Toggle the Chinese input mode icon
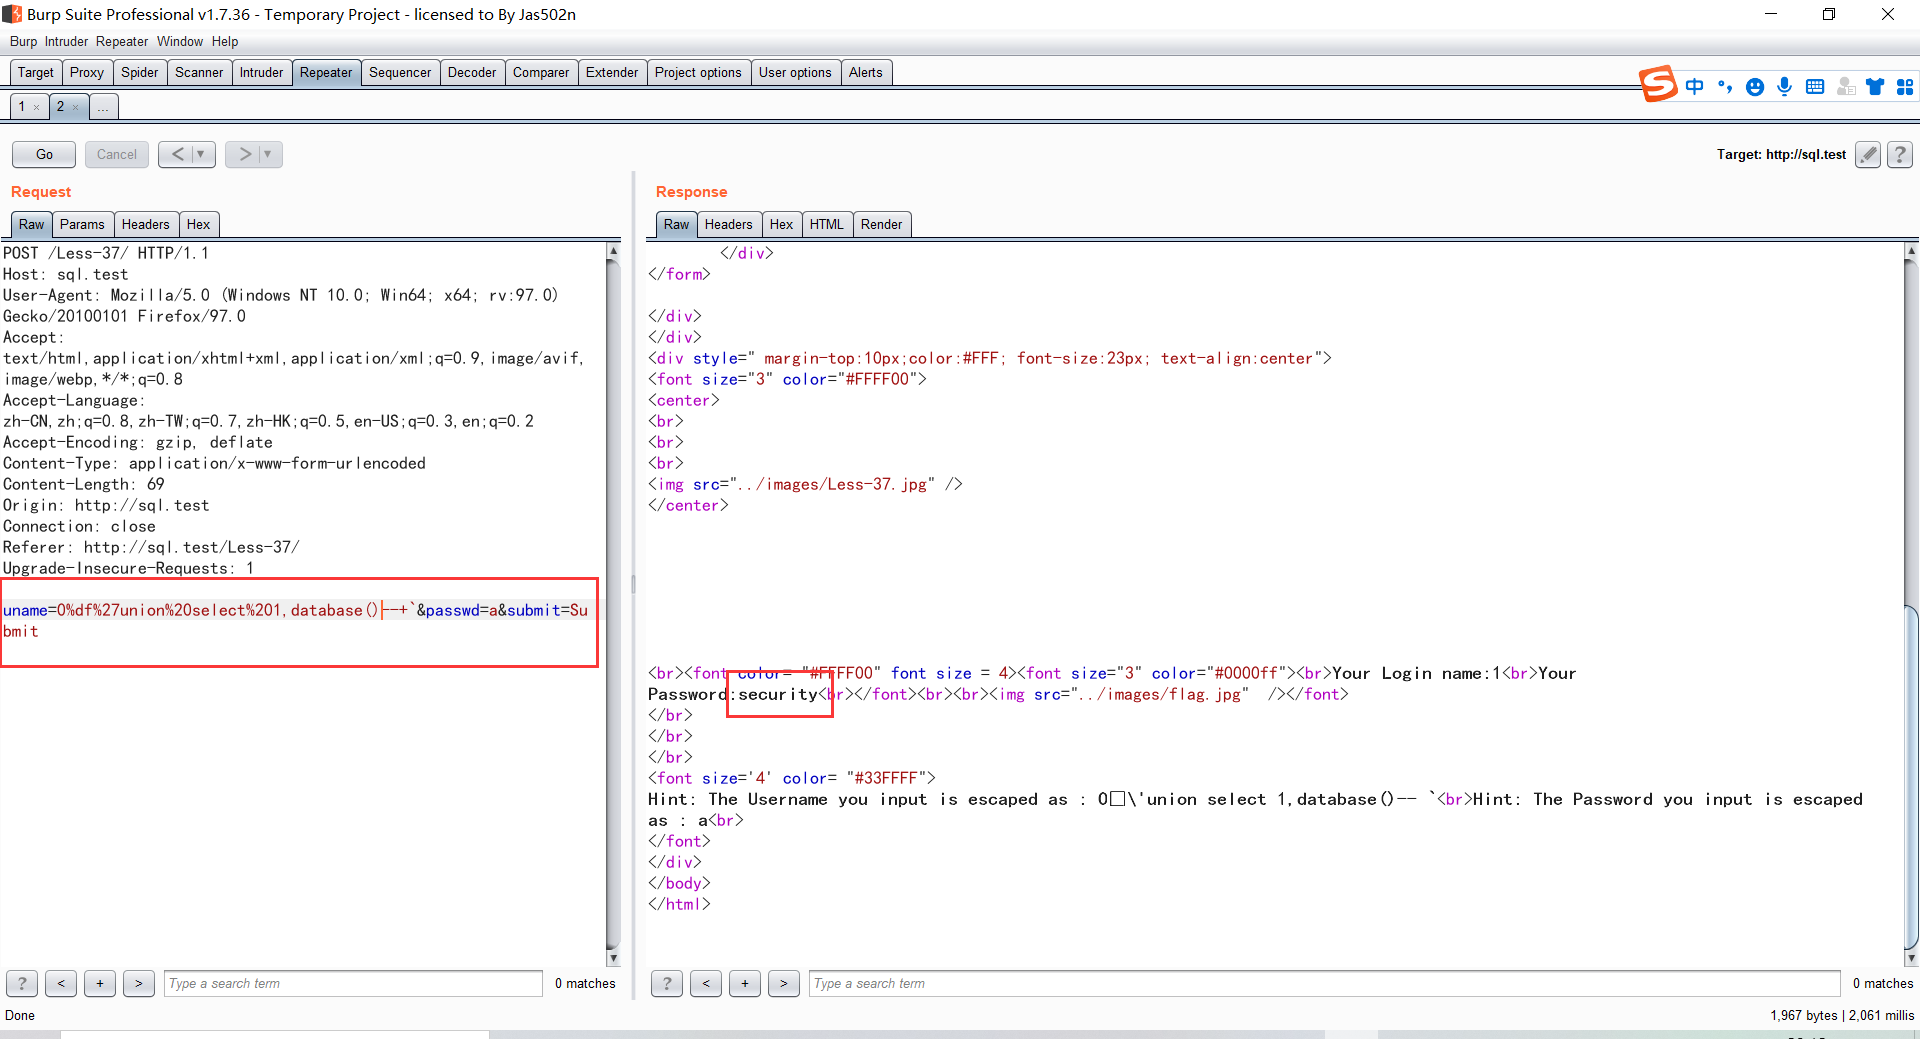 1695,87
